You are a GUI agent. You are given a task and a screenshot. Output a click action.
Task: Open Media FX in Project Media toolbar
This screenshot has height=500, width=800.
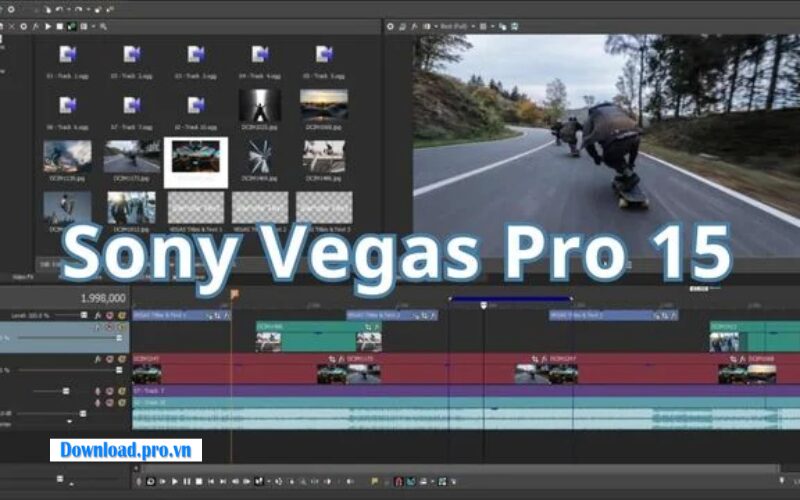click(x=36, y=27)
